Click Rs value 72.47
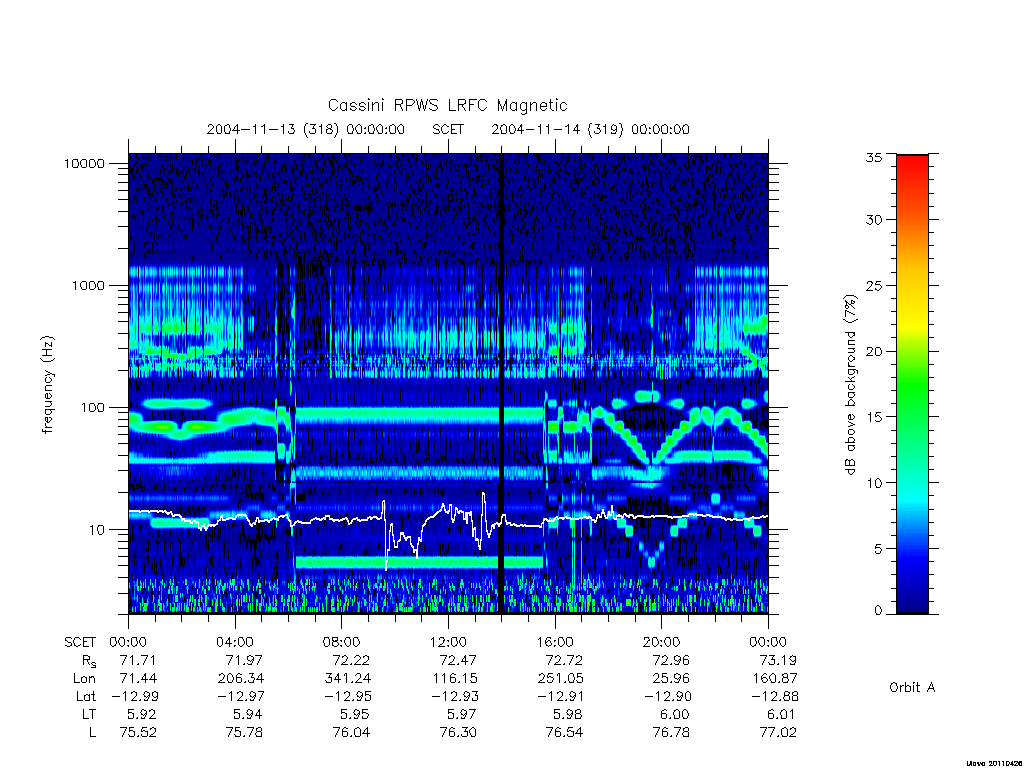Screen dimensions: 1024x768 tap(458, 660)
